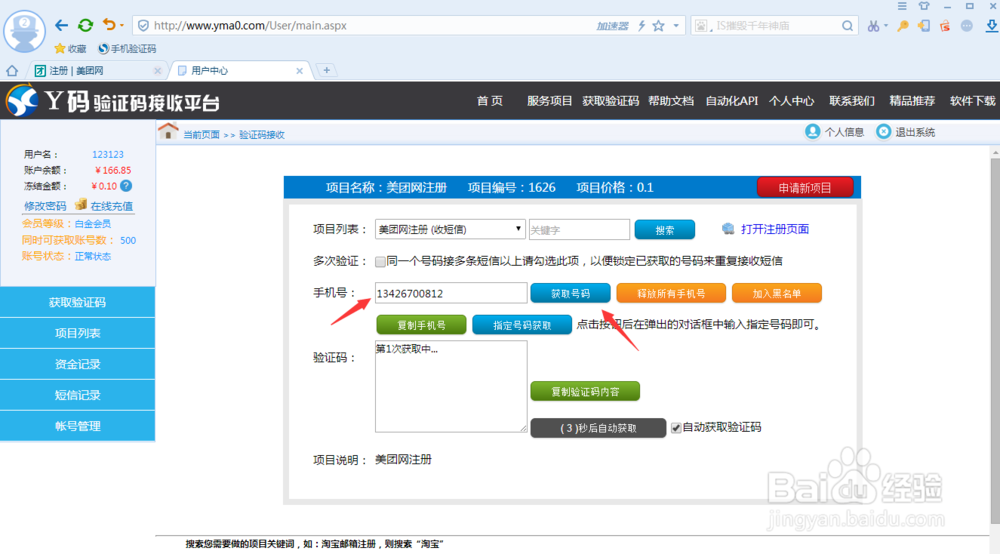Click the magnifier search icon
Viewport: 1000px width, 554px height.
[x=847, y=26]
